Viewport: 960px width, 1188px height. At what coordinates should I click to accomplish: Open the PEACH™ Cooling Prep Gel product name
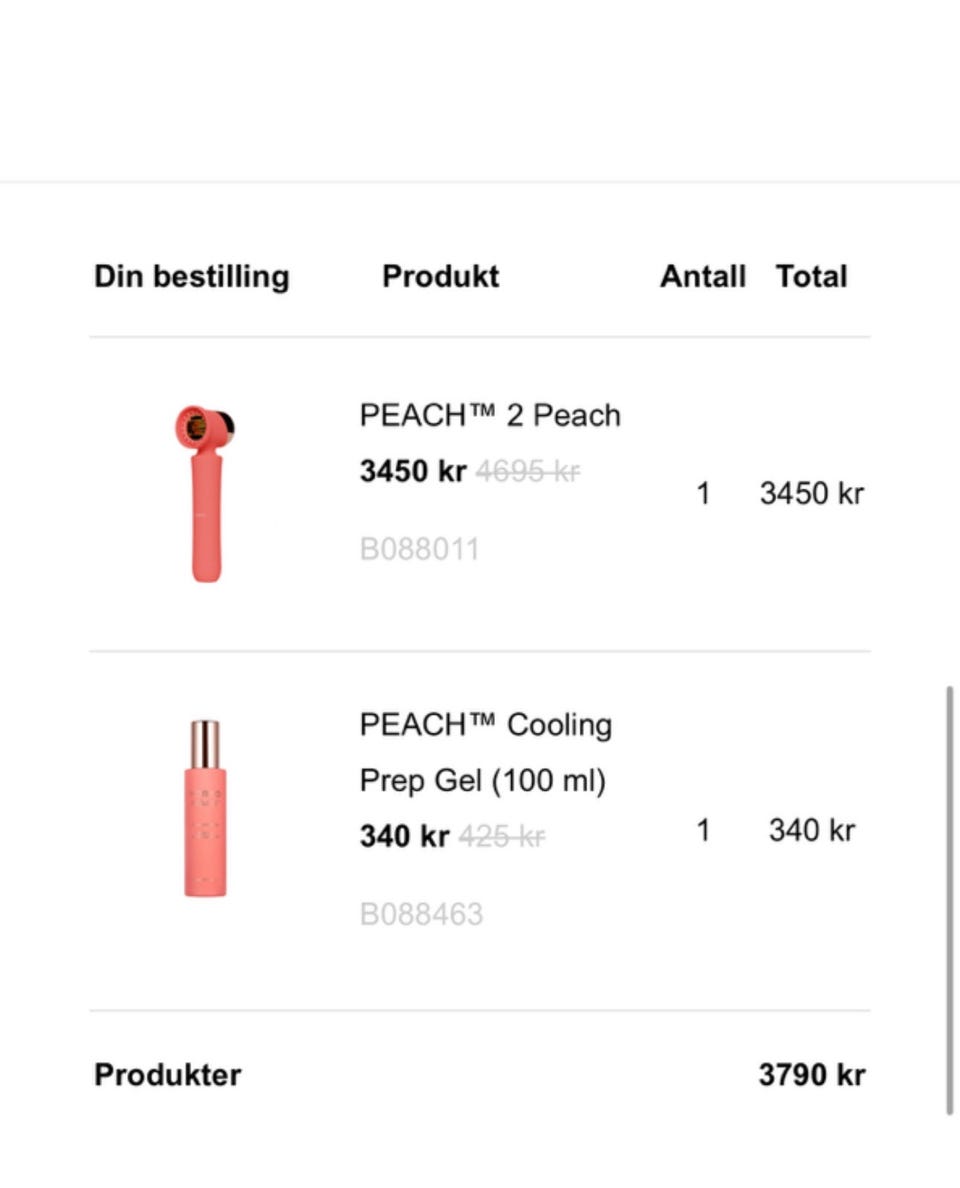click(x=485, y=752)
